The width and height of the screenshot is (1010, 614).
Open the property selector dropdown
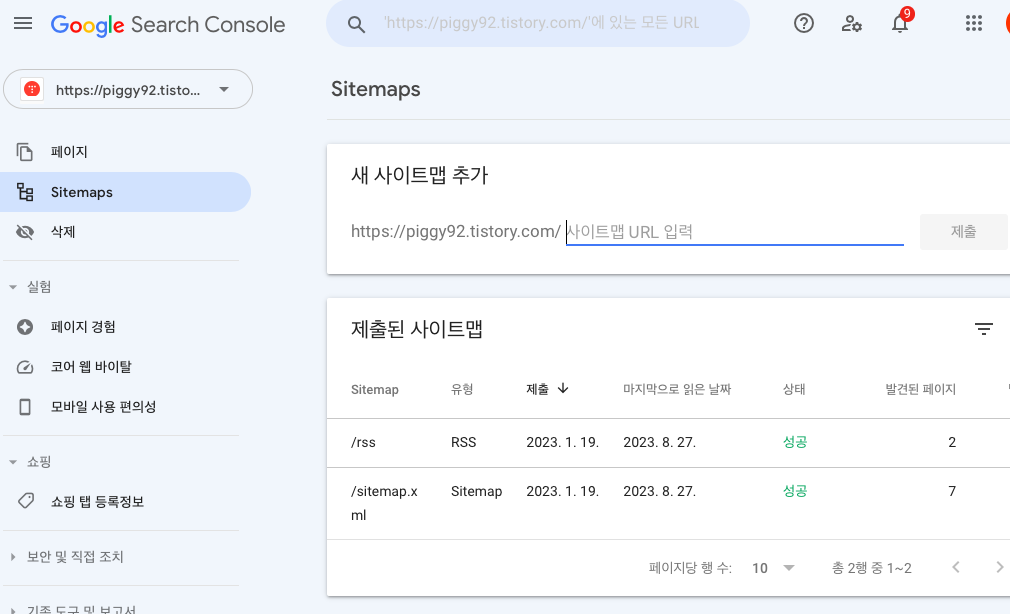tap(128, 89)
